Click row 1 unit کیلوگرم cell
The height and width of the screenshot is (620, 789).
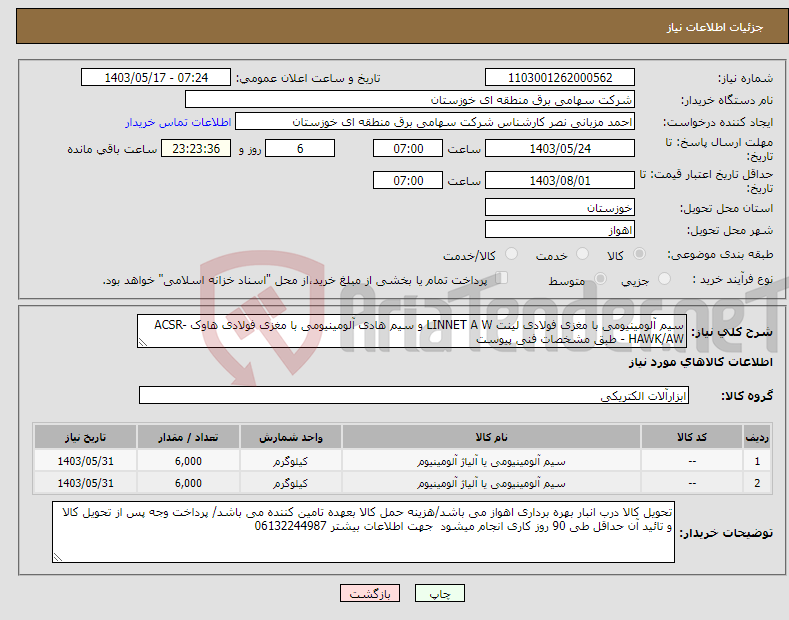[x=291, y=461]
